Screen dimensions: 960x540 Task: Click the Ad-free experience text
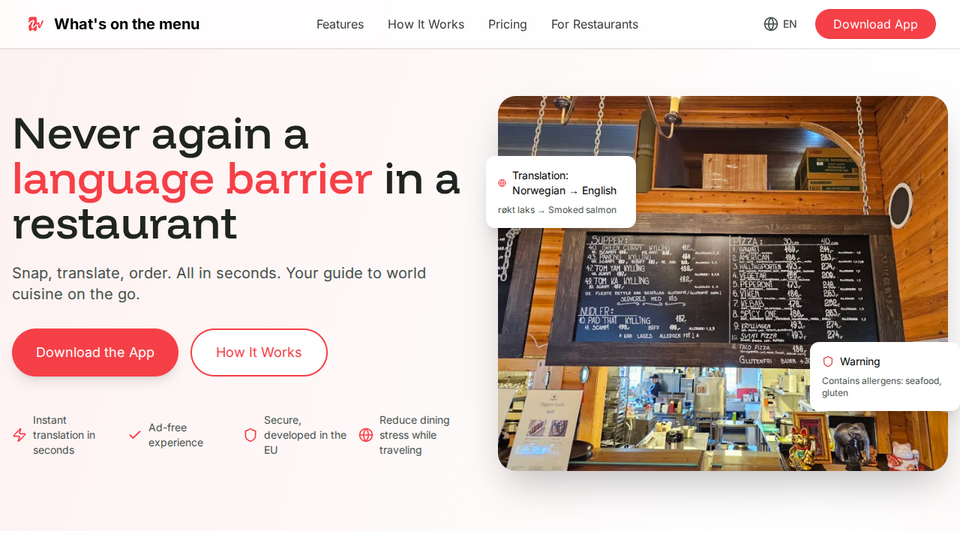(176, 435)
